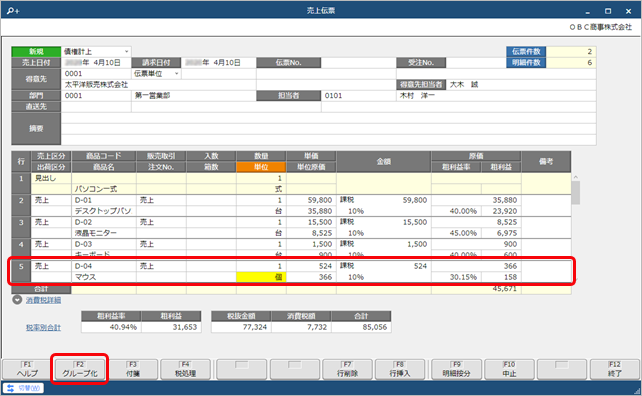Screen dimensions: 642x396
Task: Click gross margin rate 45.00%
Action: click(456, 233)
